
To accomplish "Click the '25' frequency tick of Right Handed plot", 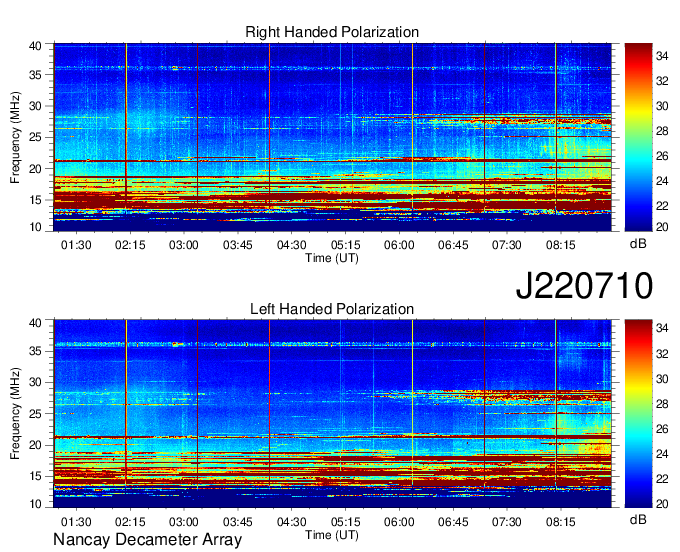I will (x=35, y=138).
